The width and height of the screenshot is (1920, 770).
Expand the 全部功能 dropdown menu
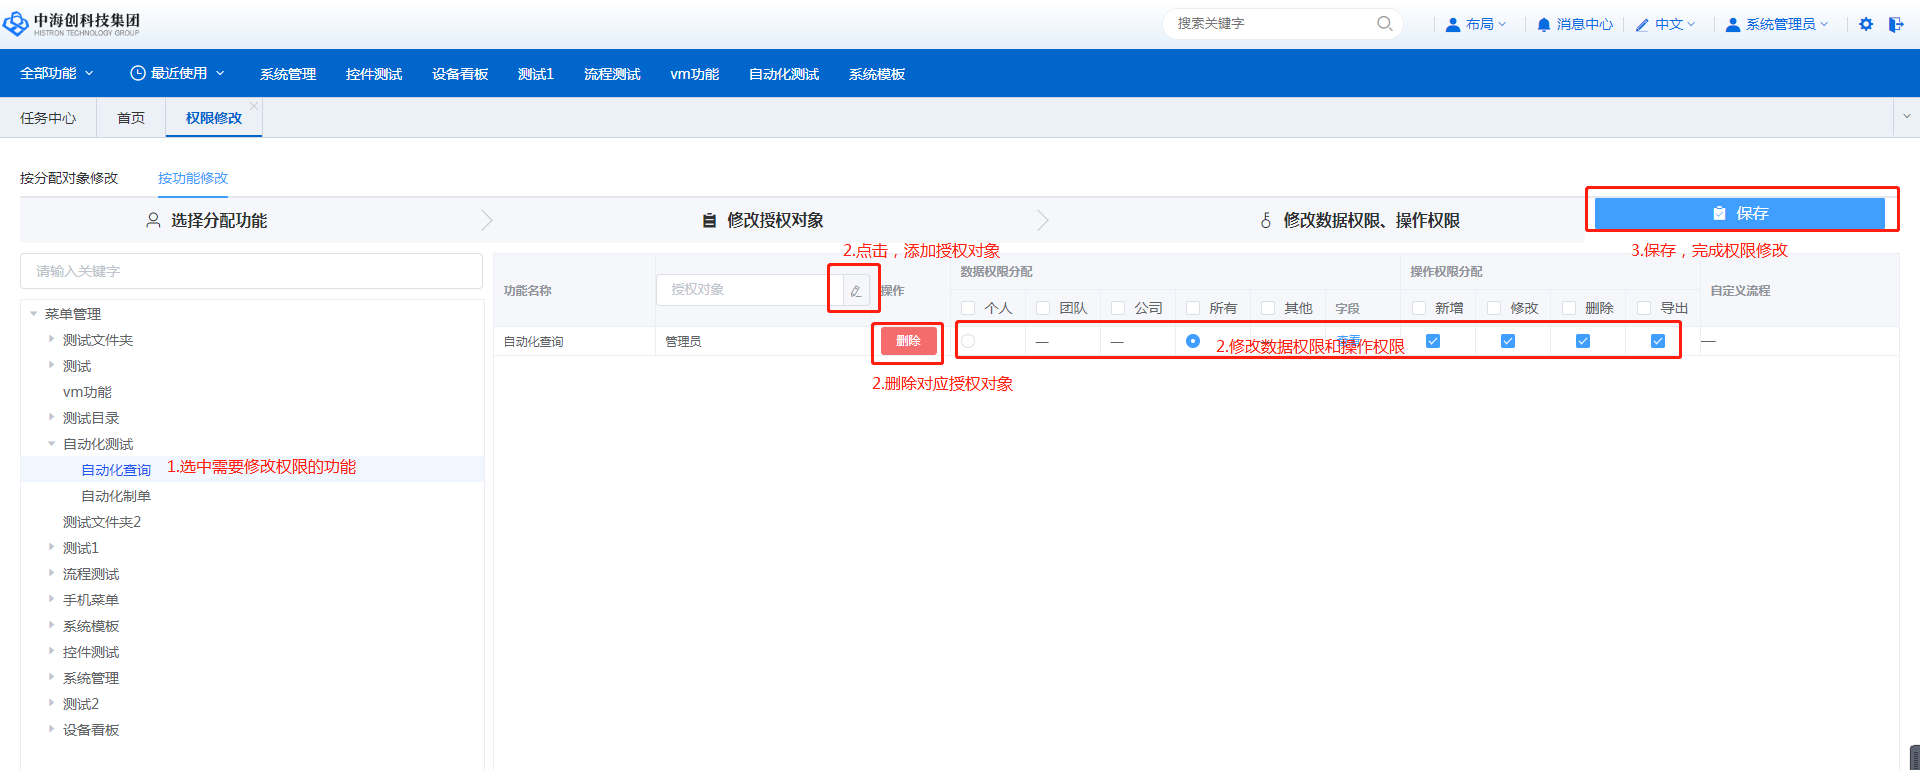point(56,73)
